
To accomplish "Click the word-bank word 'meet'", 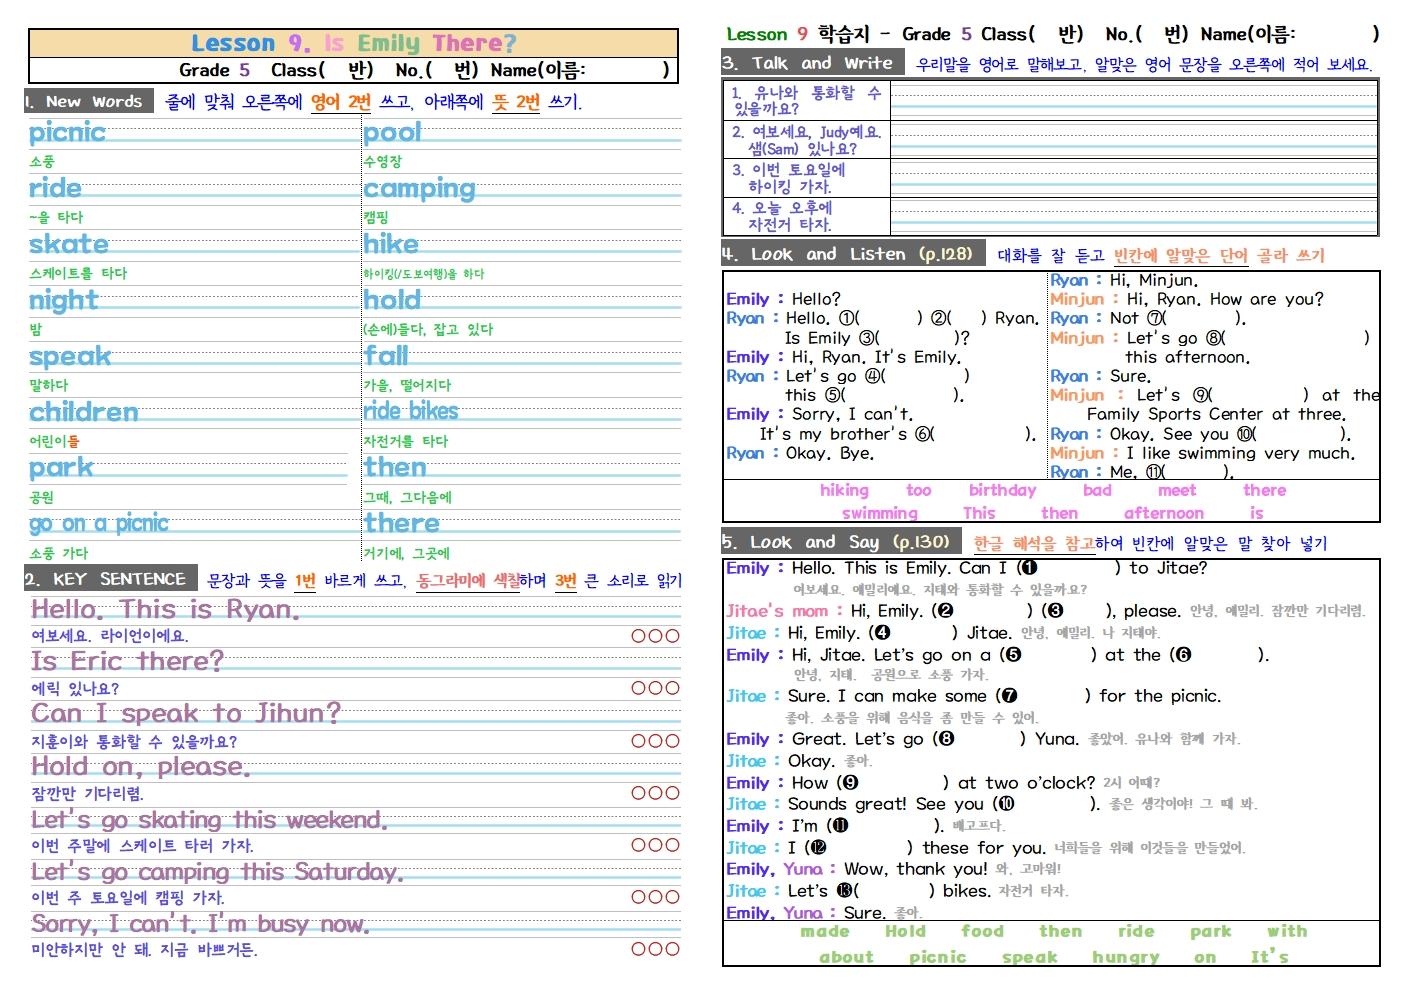I will pyautogui.click(x=1177, y=490).
